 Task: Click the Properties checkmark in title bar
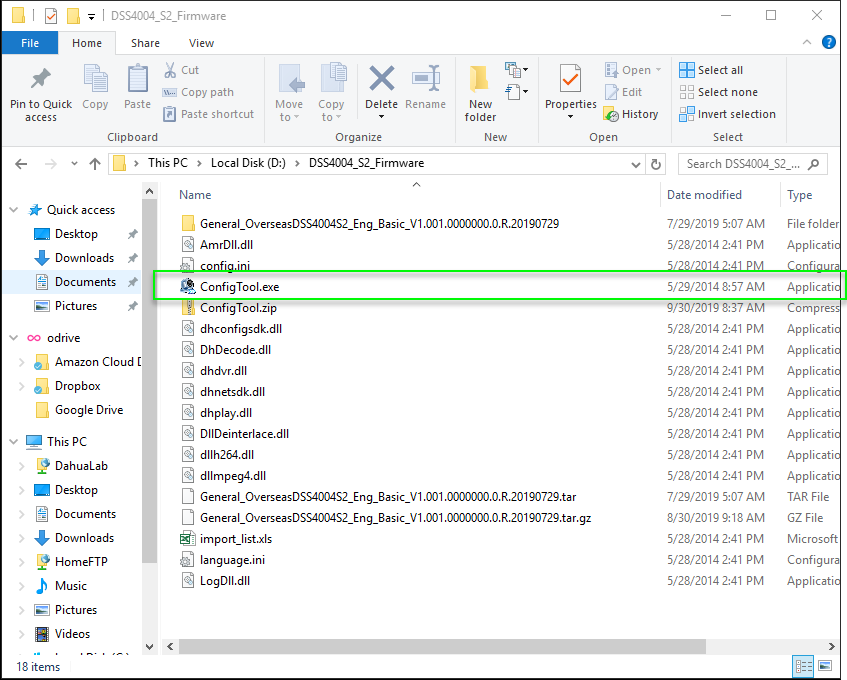[x=51, y=16]
